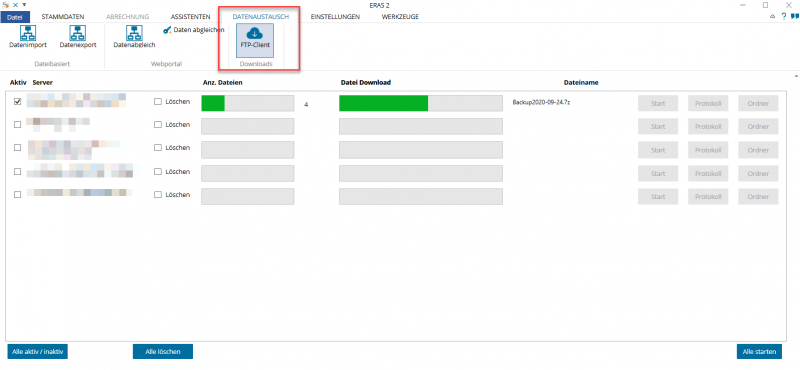
Task: Click the Daten abgleichen key item
Action: tap(194, 30)
